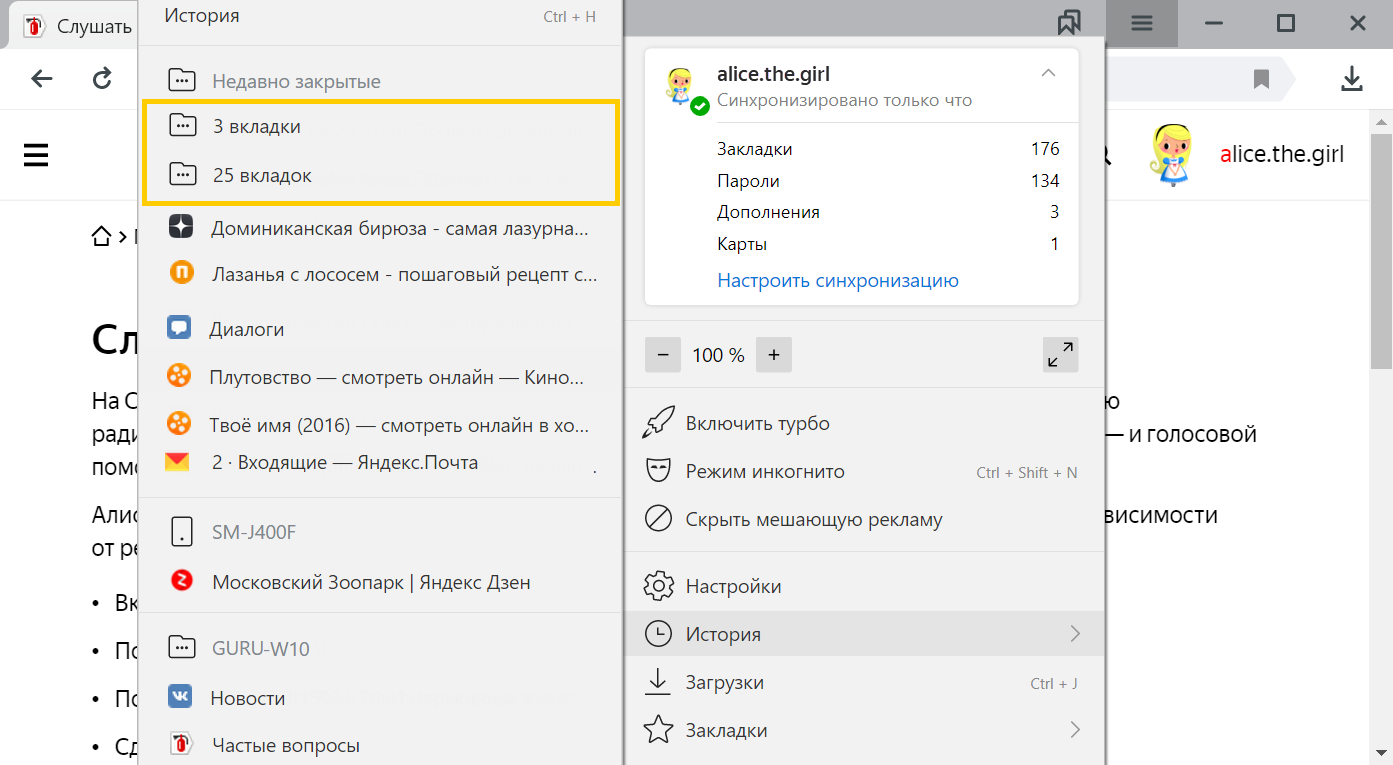Click the Настроить синхронизацию link
Screen dimensions: 1393x765
[x=838, y=280]
